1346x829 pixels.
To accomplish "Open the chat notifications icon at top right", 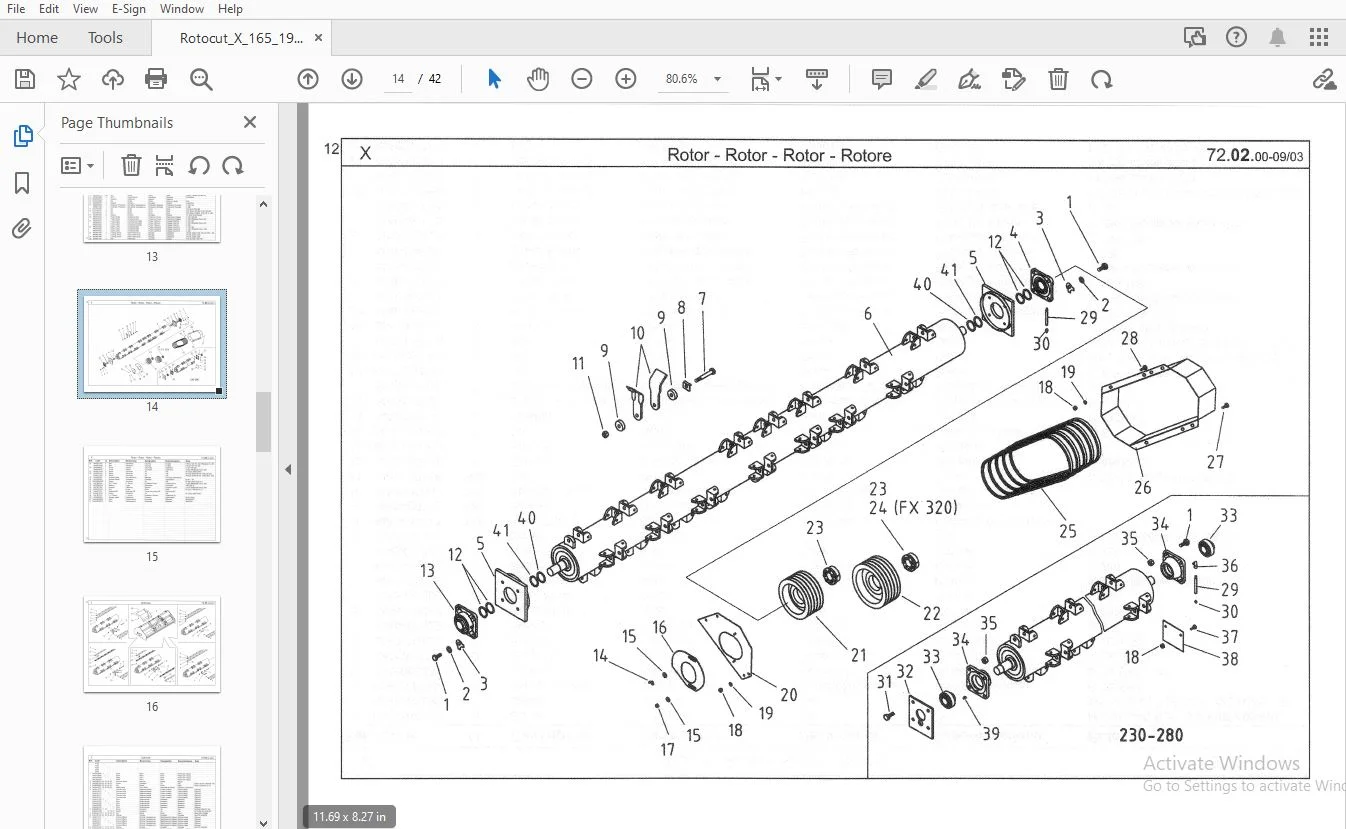I will point(1195,38).
